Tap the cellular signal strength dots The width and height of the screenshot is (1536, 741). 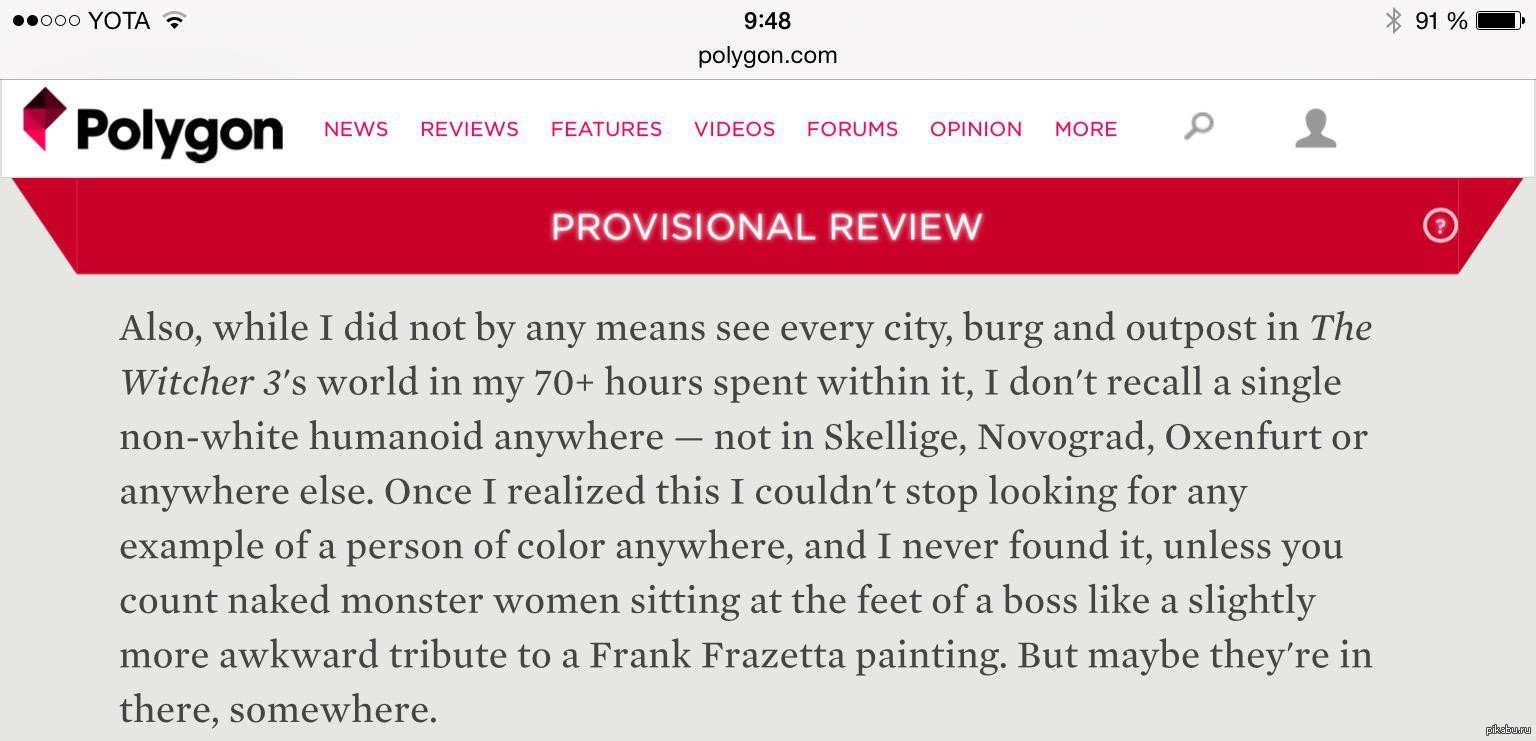(x=46, y=20)
